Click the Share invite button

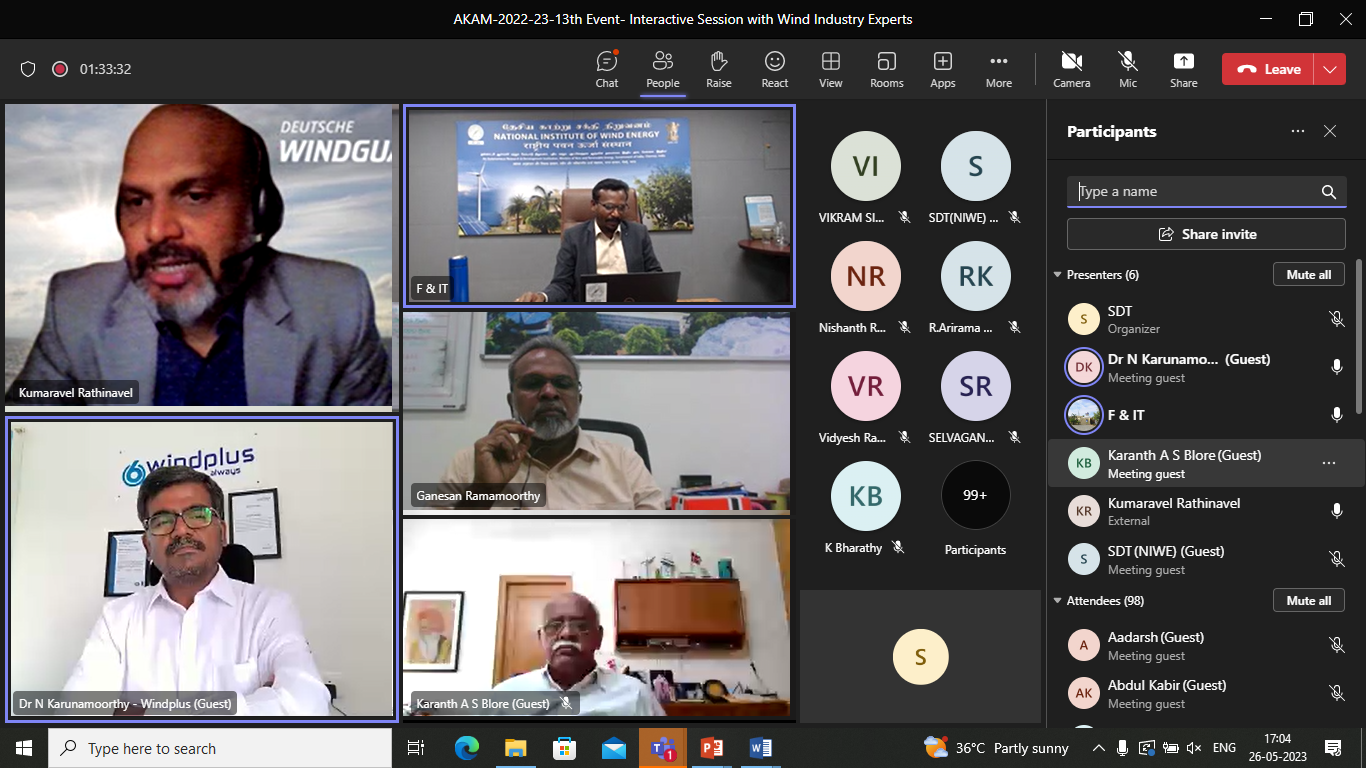coord(1206,234)
